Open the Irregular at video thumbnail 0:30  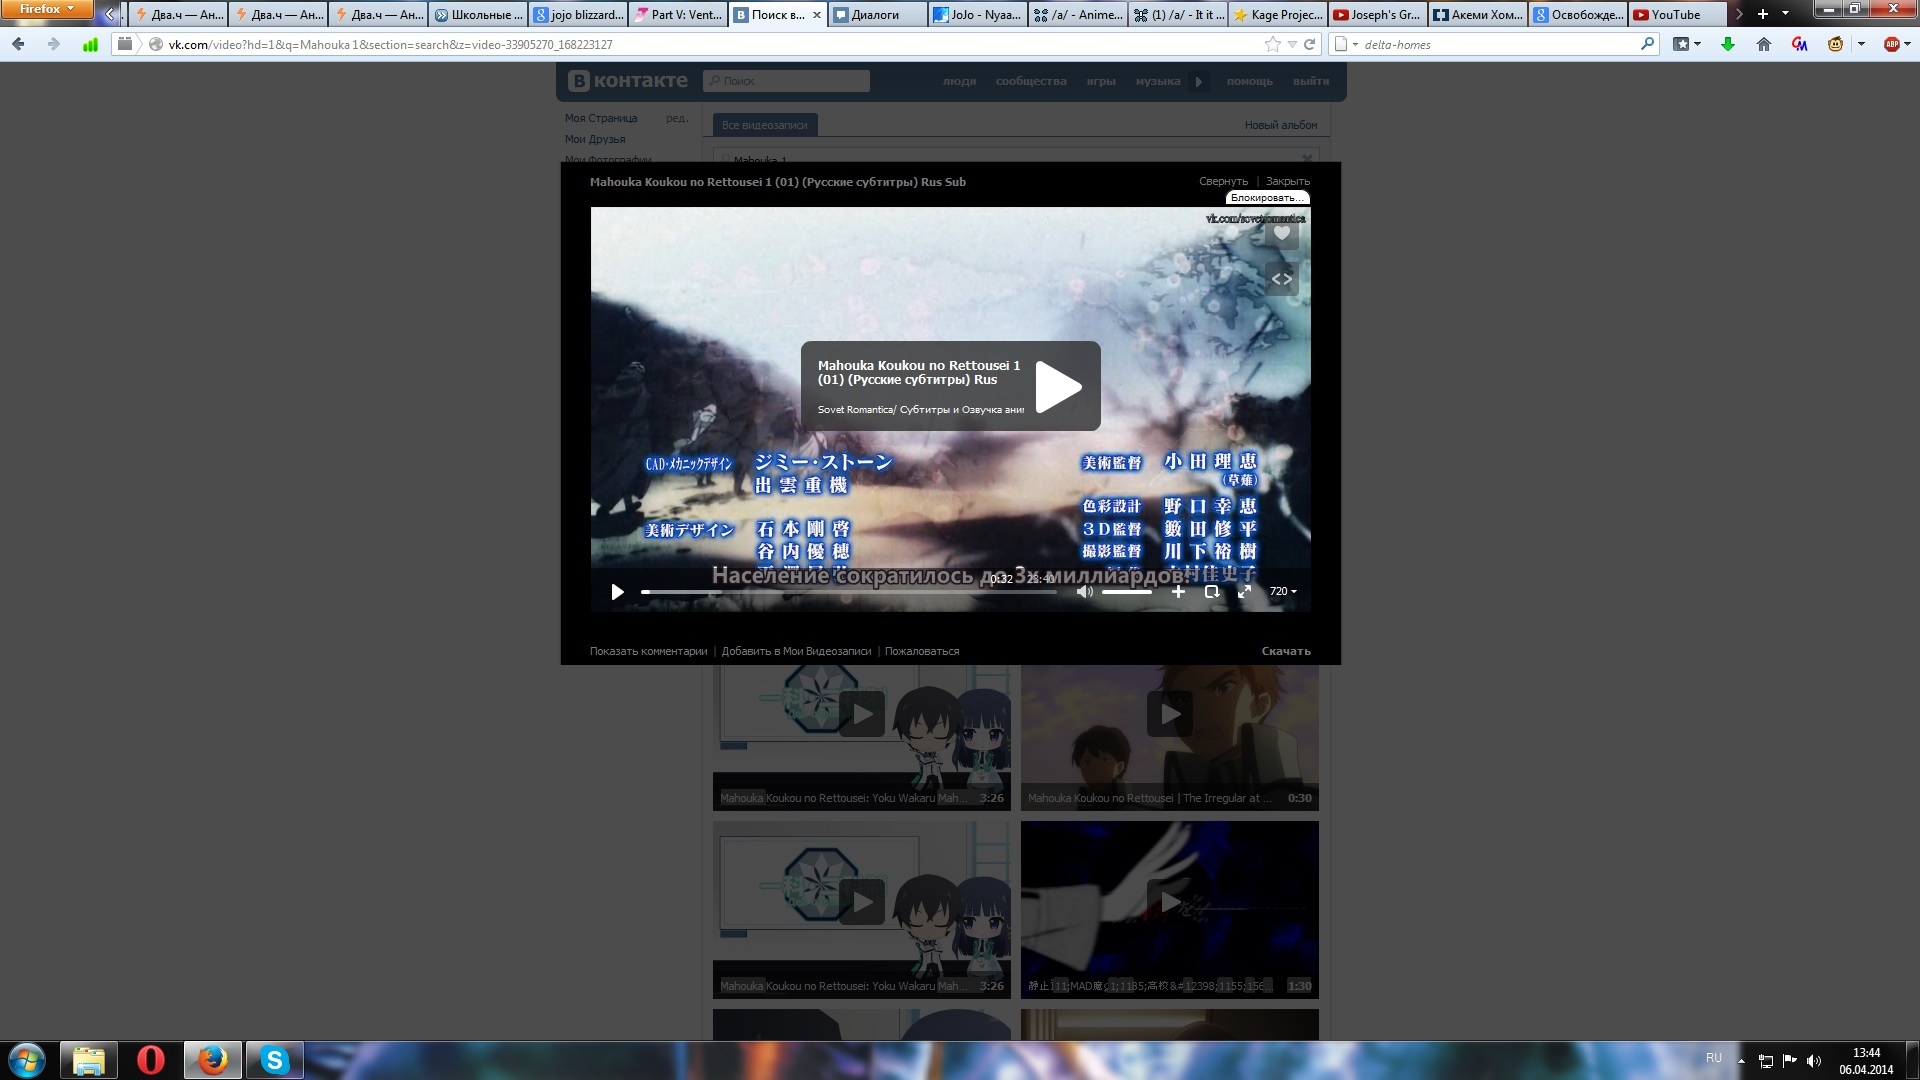pos(1169,738)
